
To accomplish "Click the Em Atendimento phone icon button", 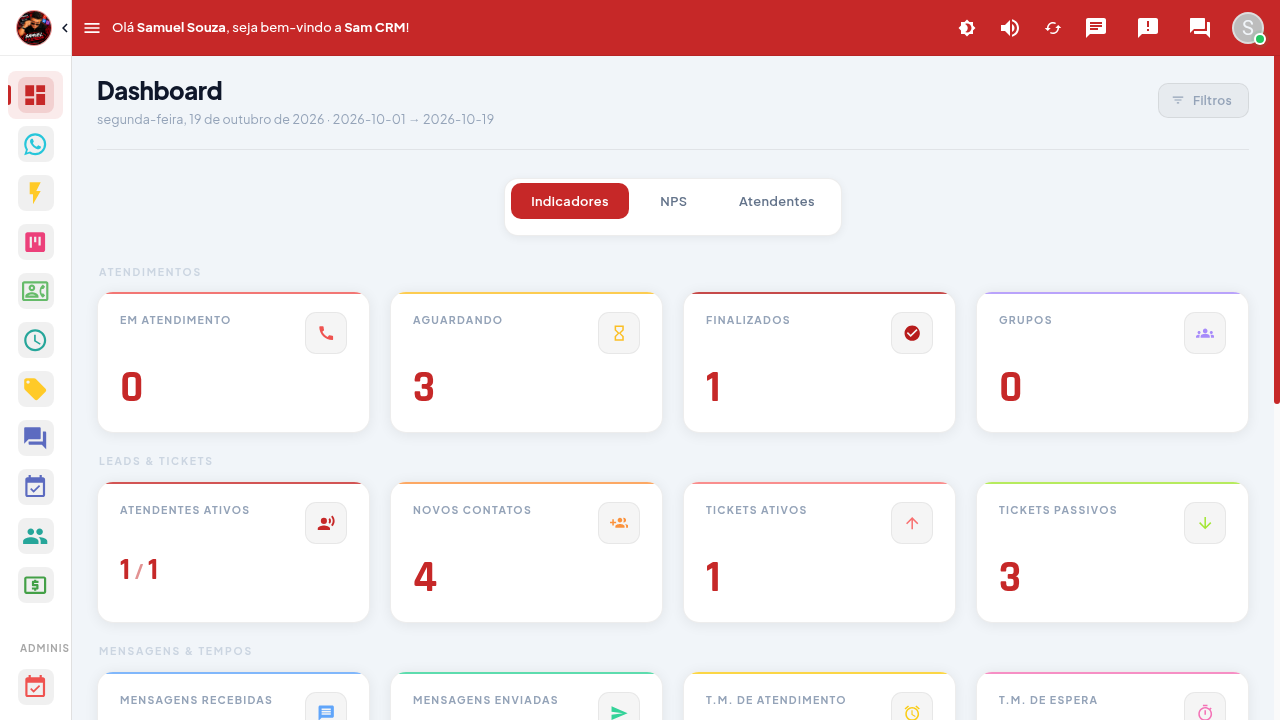I will coord(326,333).
